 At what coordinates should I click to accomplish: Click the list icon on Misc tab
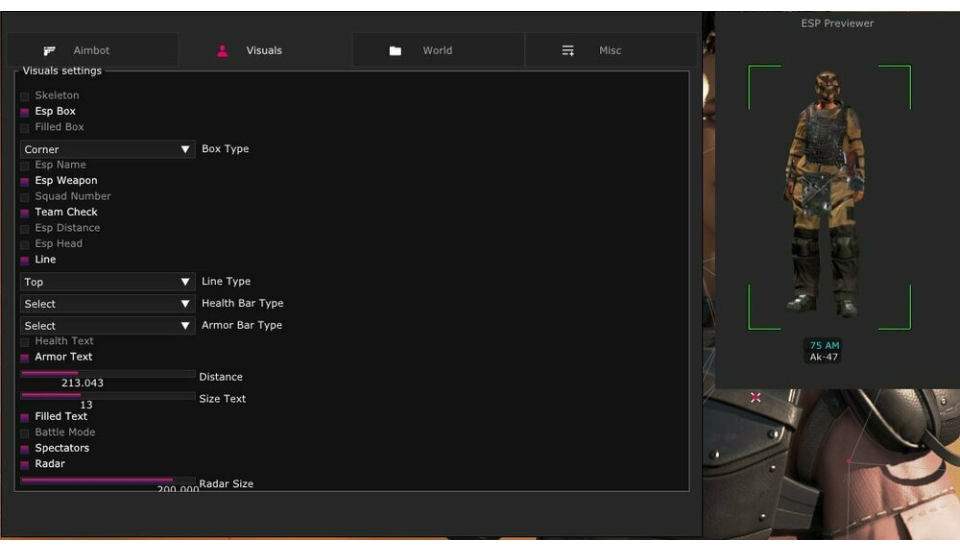(x=568, y=50)
